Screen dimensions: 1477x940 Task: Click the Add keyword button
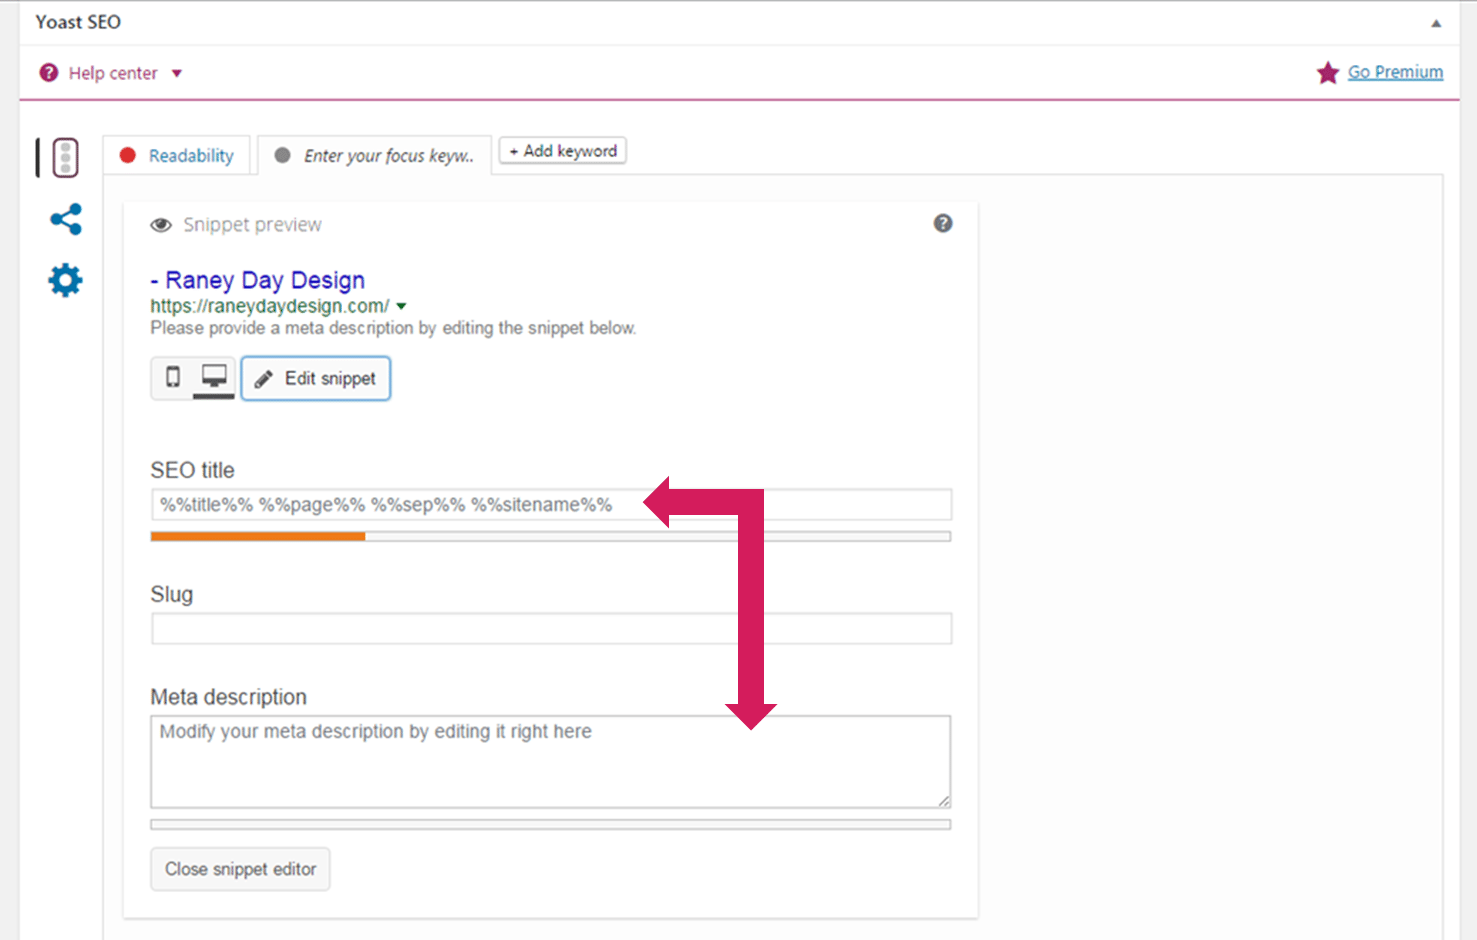(x=563, y=151)
